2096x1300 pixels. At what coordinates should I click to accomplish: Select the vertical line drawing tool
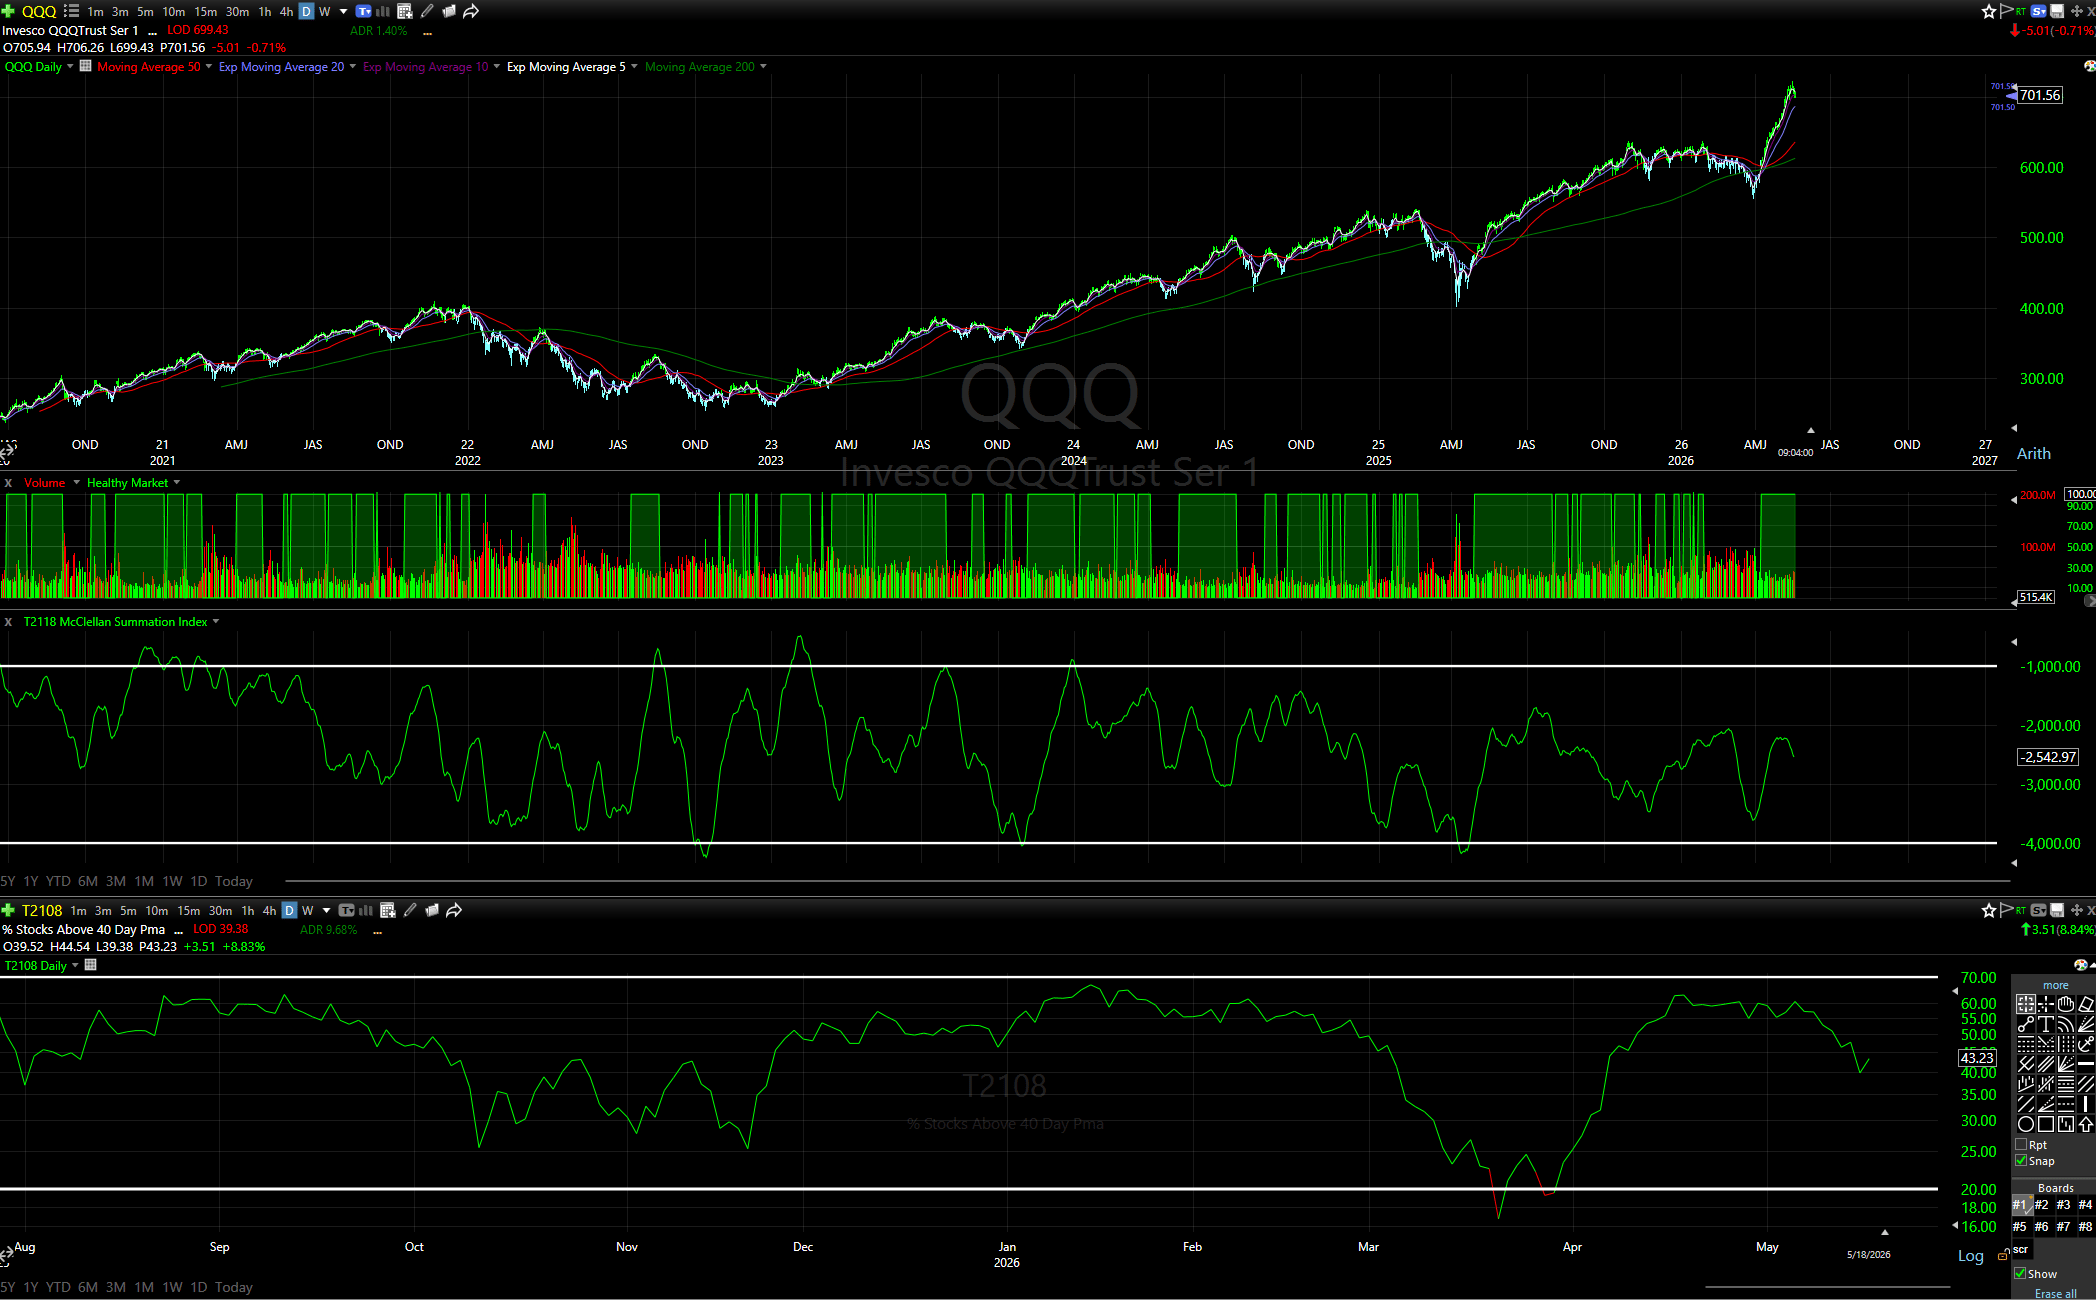[2085, 1104]
